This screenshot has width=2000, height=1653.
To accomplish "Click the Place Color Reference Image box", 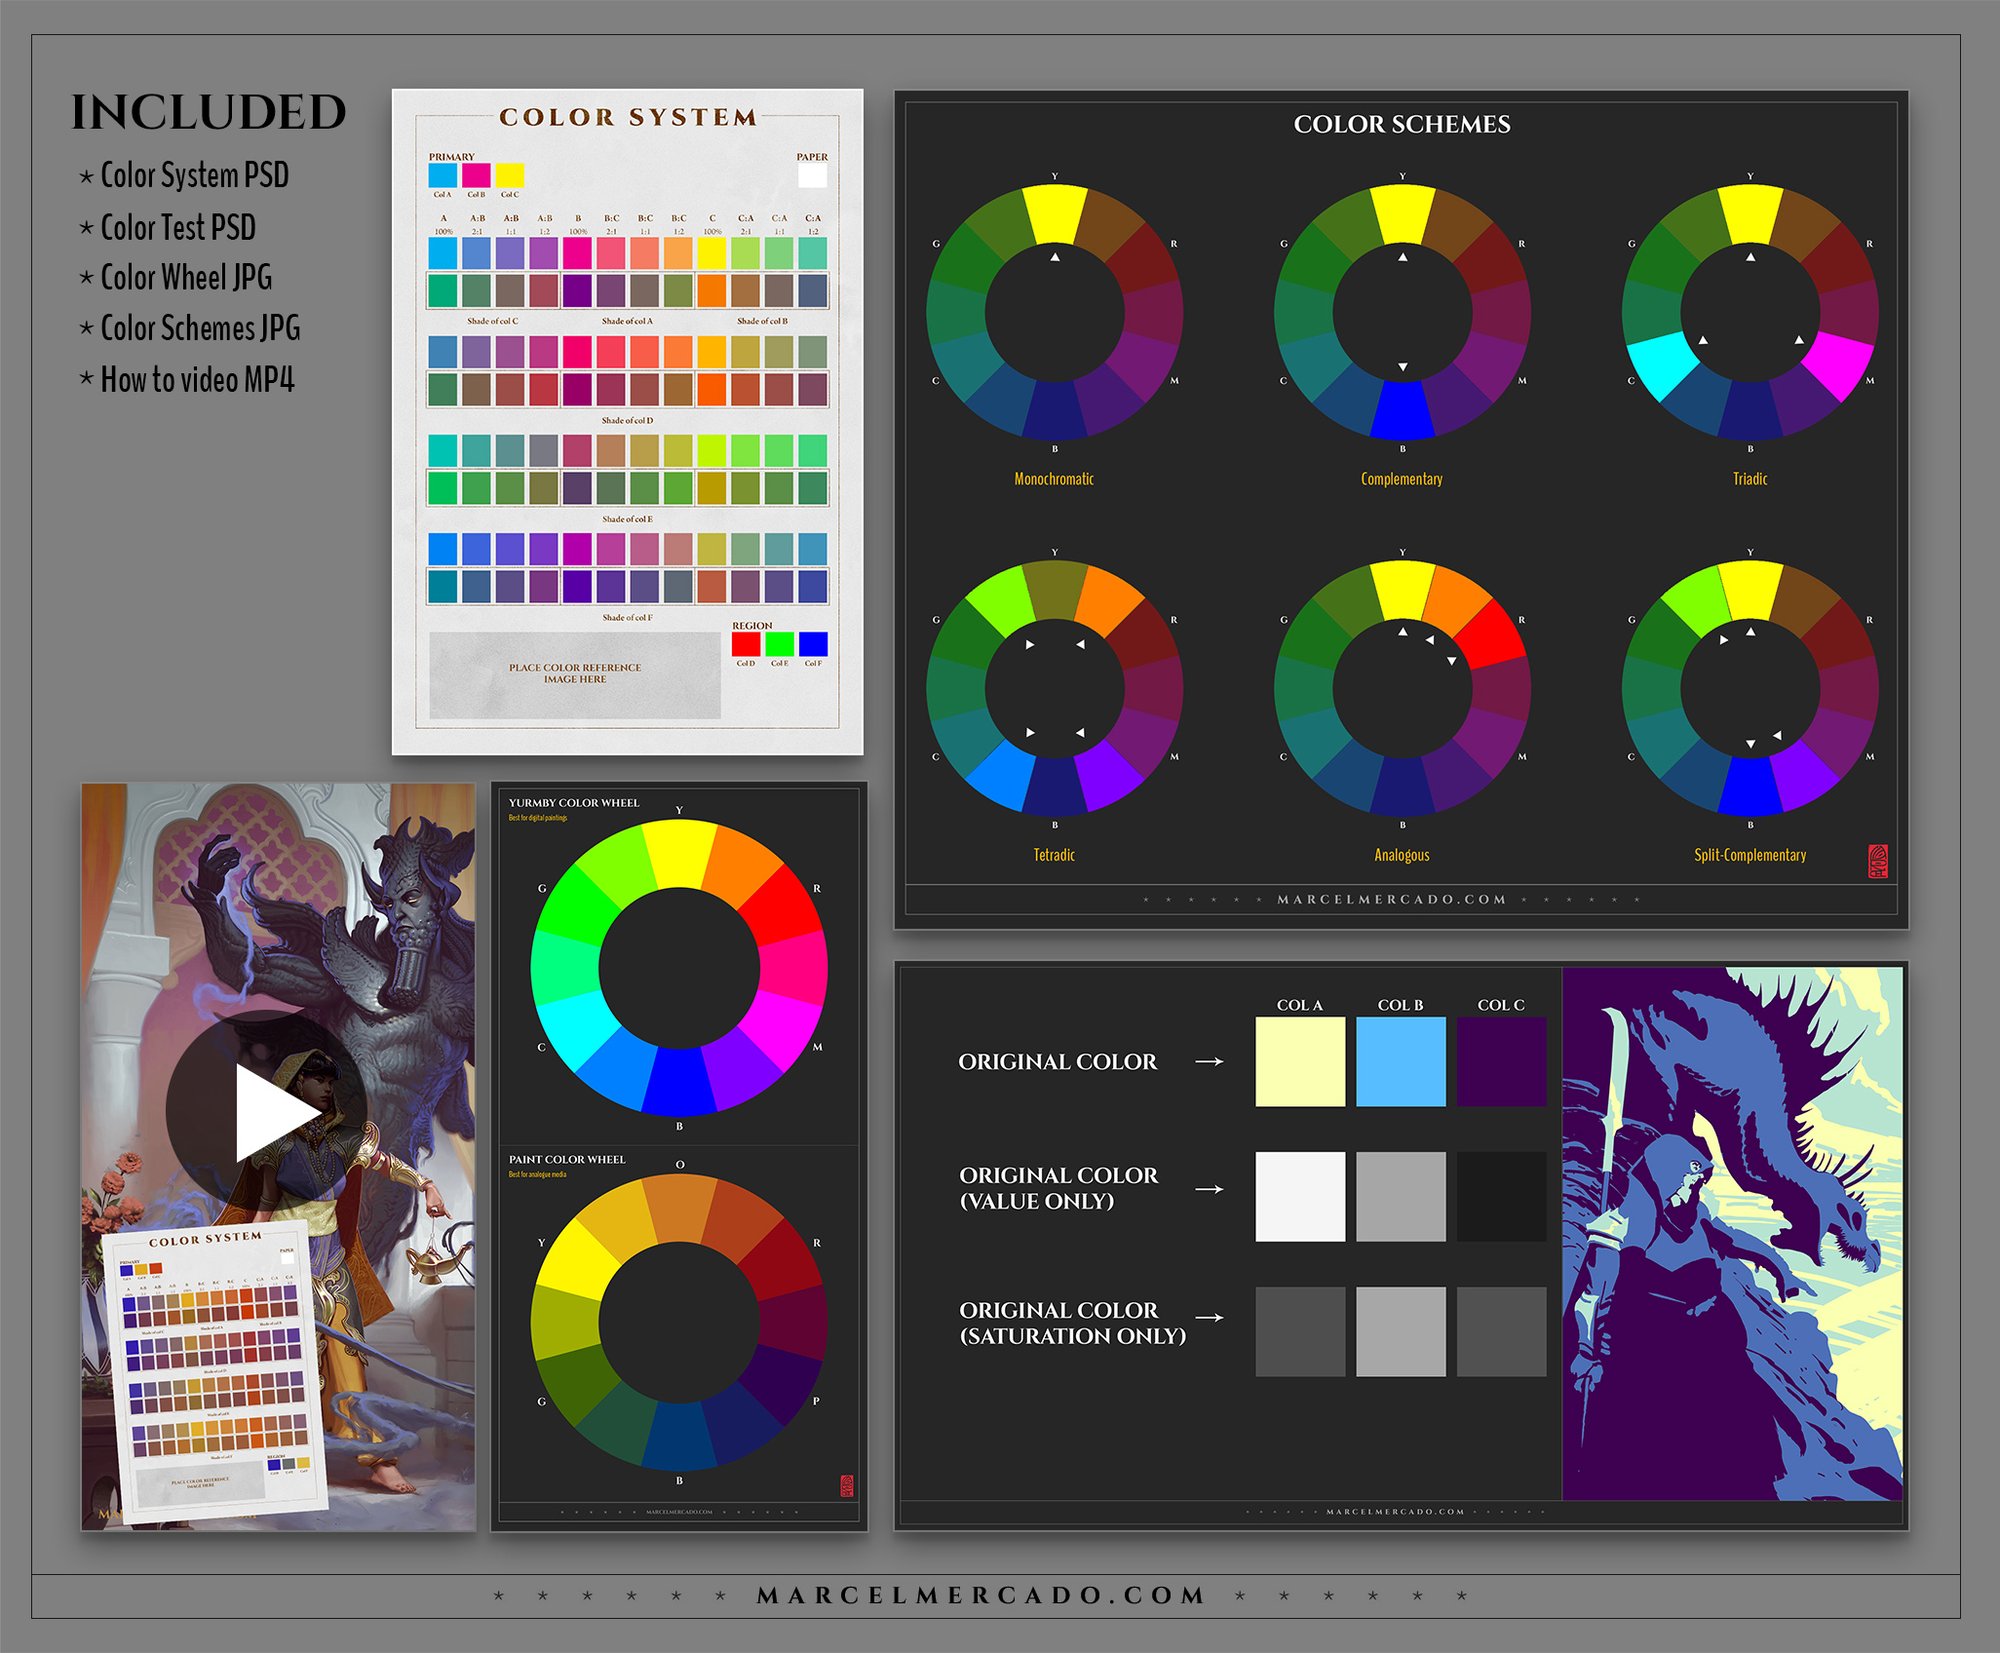I will 575,674.
